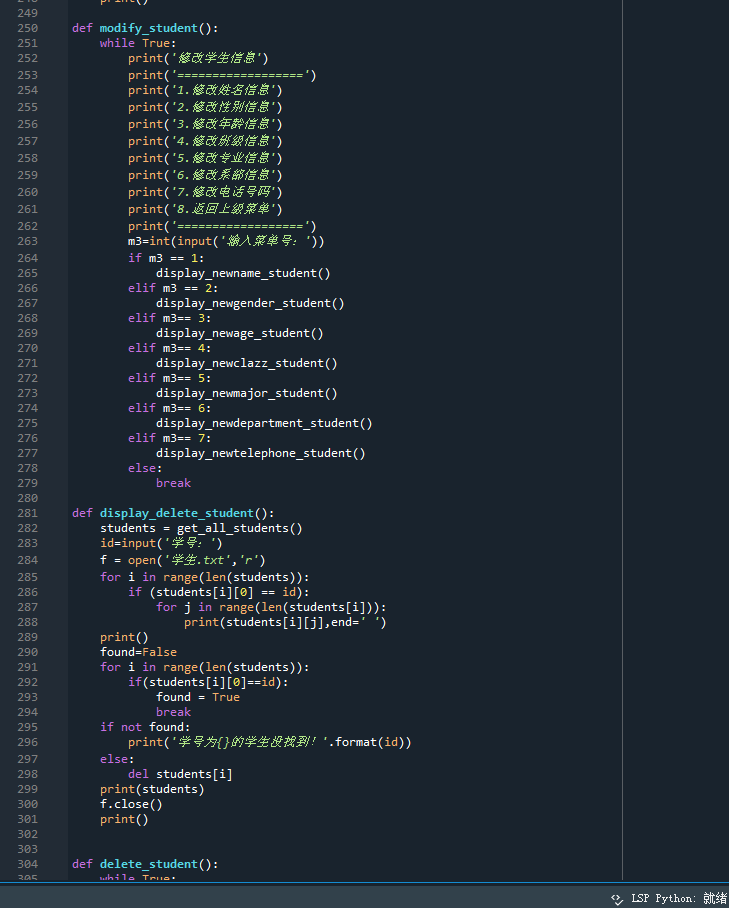
Task: Click 'print(students)' on line 299
Action: coord(152,789)
